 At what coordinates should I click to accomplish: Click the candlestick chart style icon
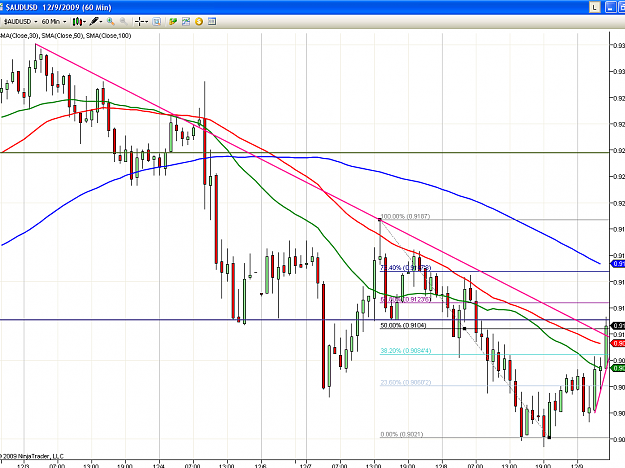click(77, 22)
